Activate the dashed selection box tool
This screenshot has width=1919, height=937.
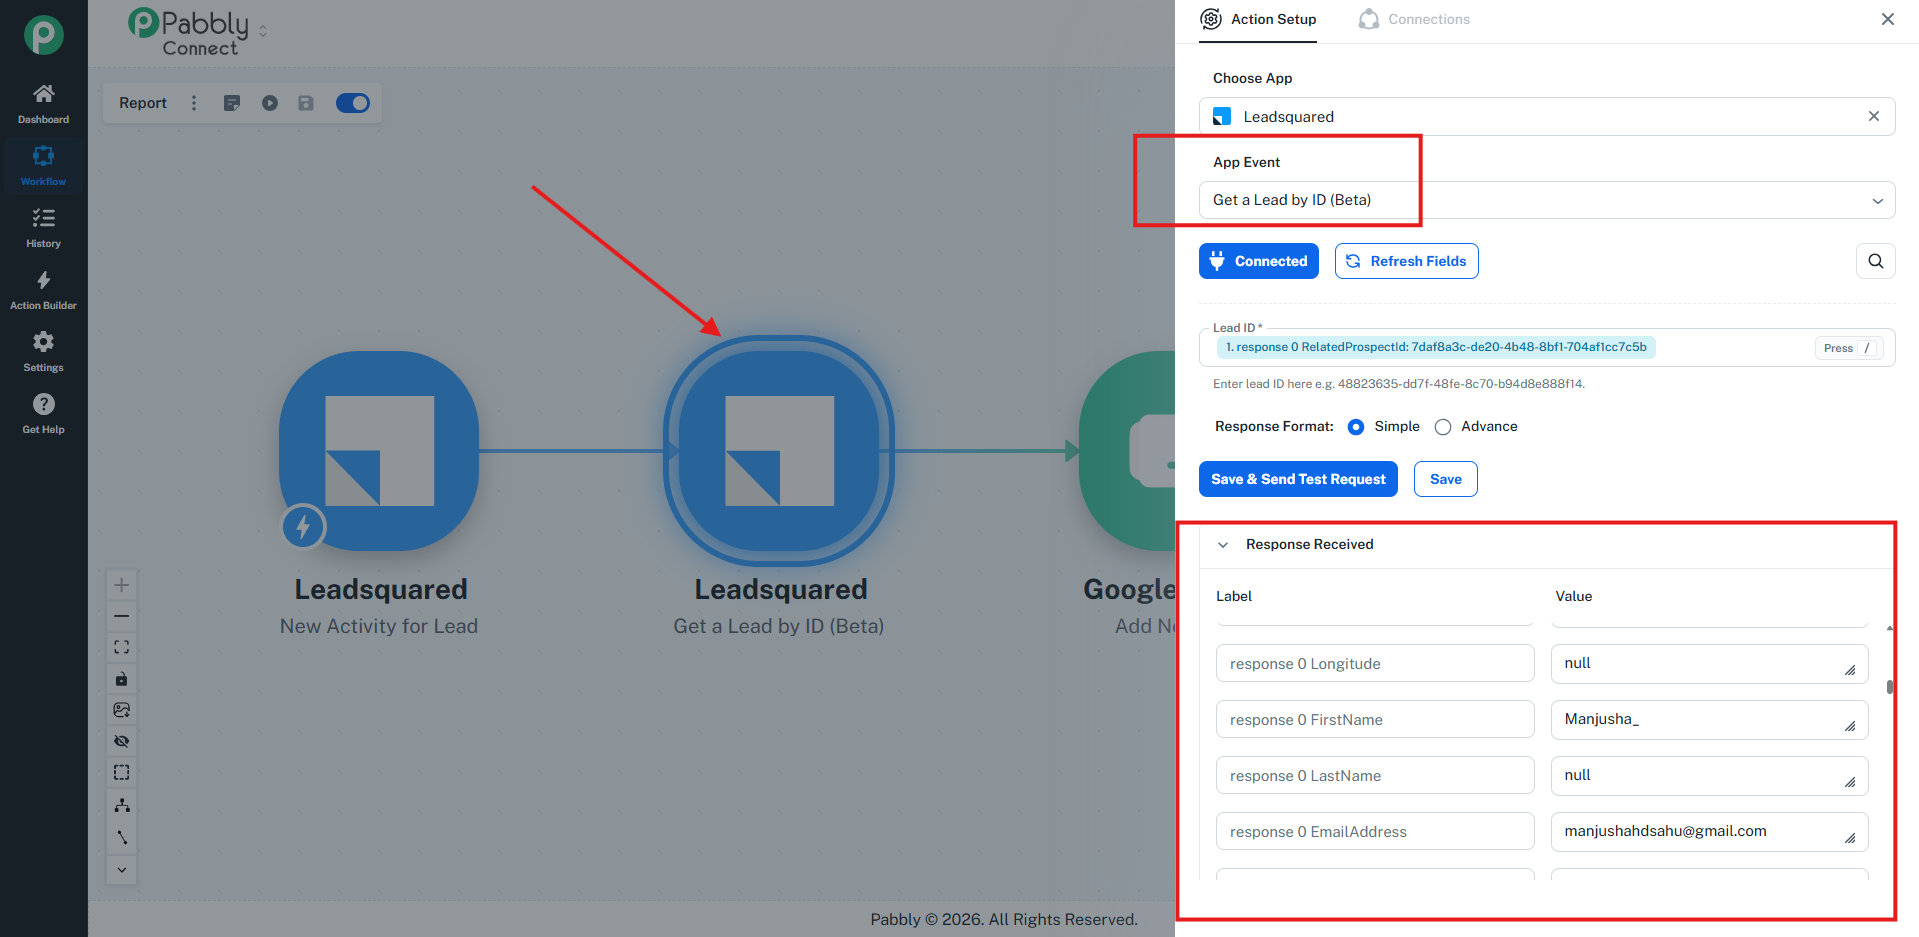[x=122, y=772]
